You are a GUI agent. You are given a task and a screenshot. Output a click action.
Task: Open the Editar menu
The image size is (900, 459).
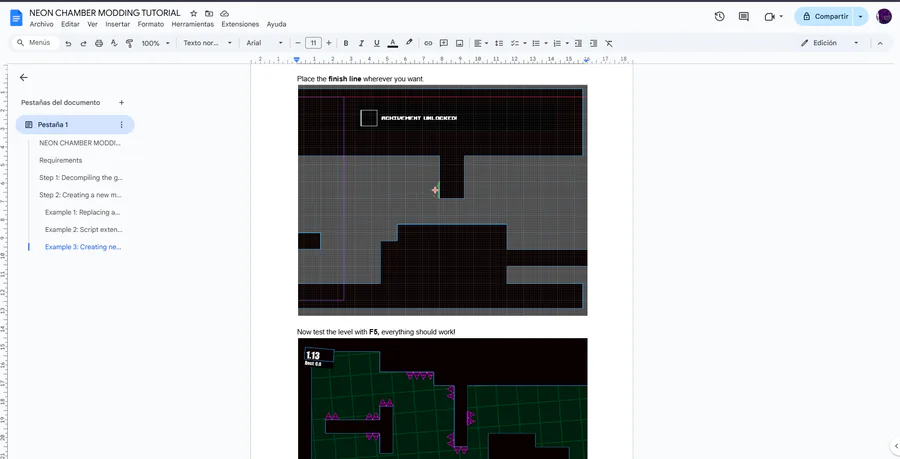tap(71, 24)
